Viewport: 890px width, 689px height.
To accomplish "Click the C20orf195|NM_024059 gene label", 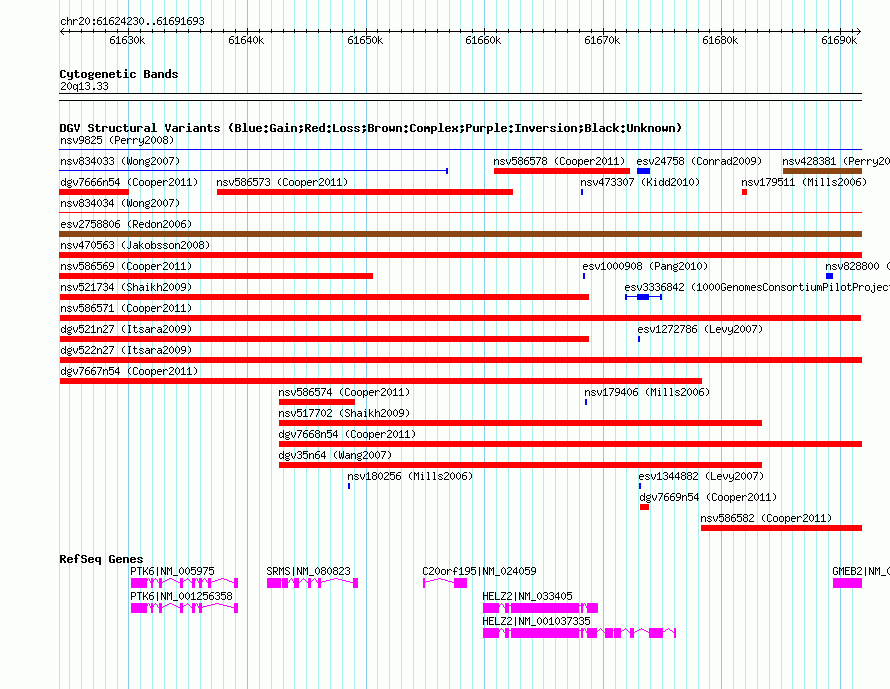I will coord(479,572).
